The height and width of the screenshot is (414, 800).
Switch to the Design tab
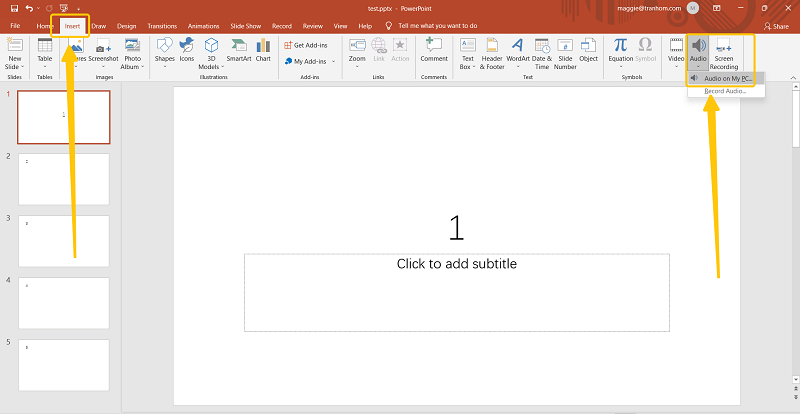click(x=127, y=25)
